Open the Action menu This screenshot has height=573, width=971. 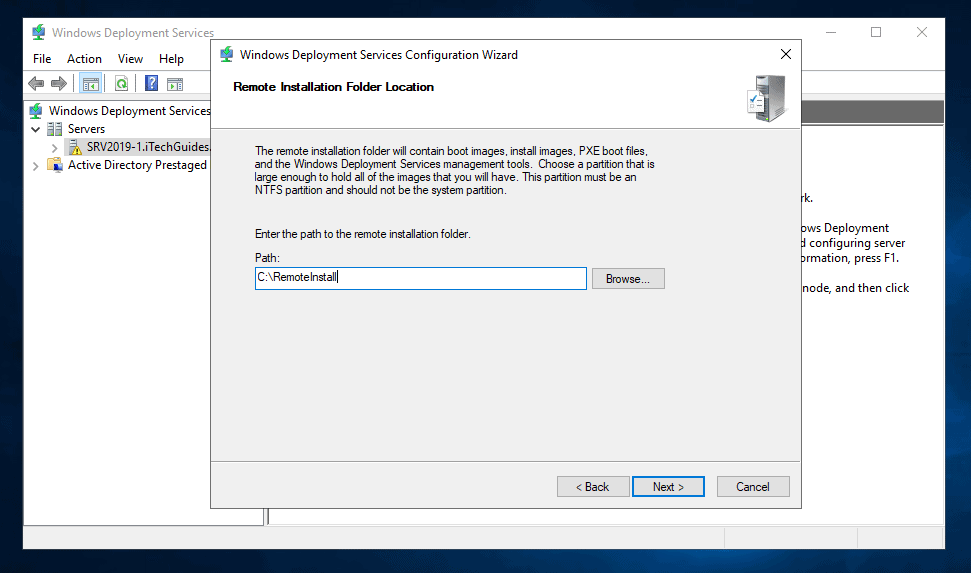pos(84,59)
